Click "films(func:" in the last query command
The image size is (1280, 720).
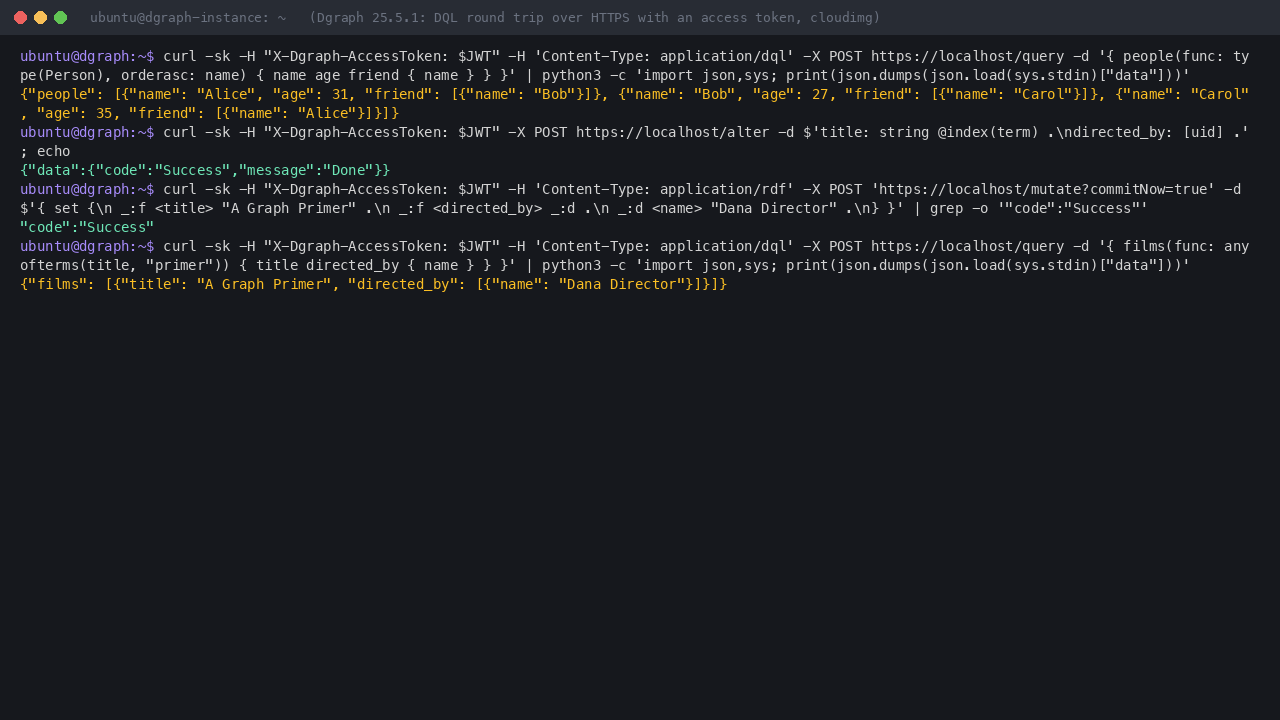click(1166, 246)
